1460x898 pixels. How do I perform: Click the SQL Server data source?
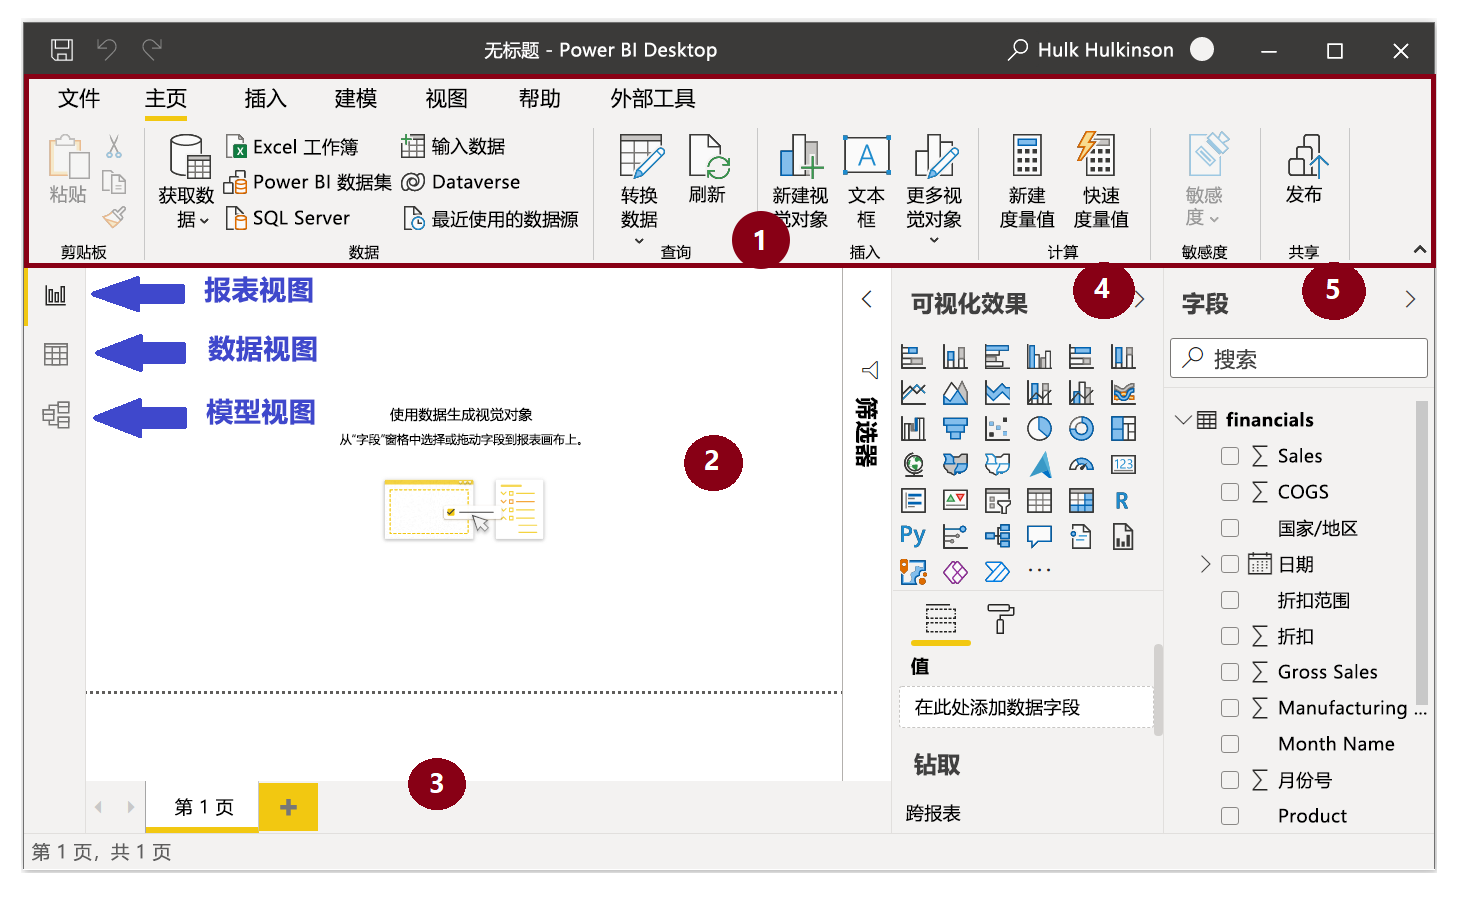click(288, 218)
